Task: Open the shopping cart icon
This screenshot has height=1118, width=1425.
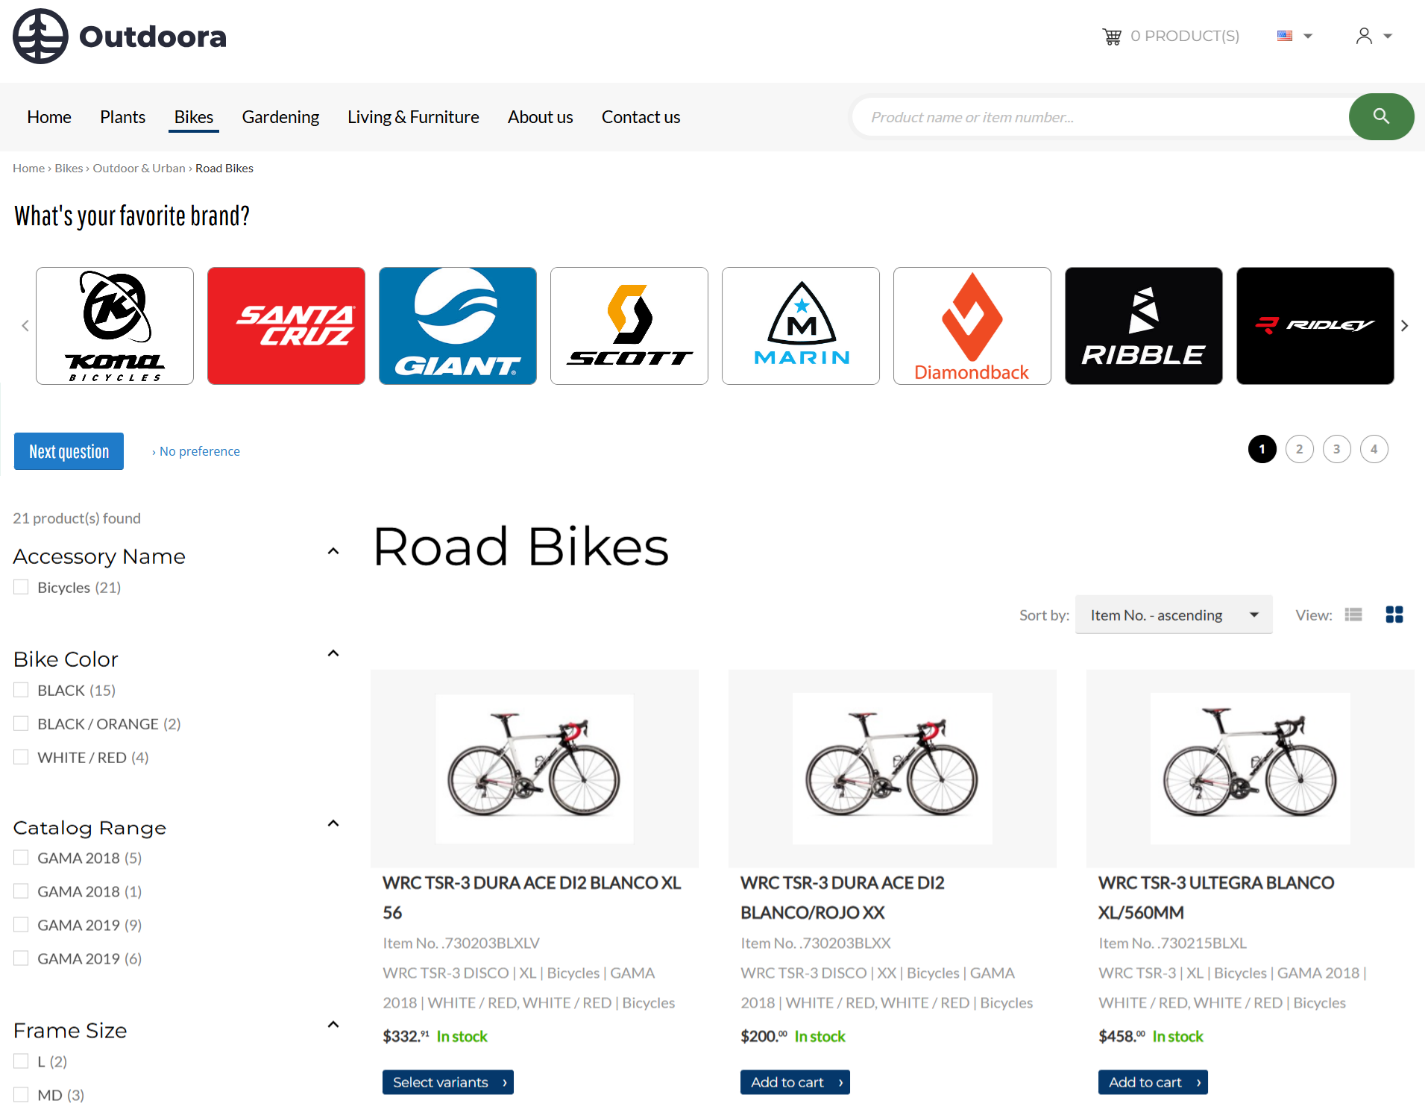Action: tap(1112, 36)
